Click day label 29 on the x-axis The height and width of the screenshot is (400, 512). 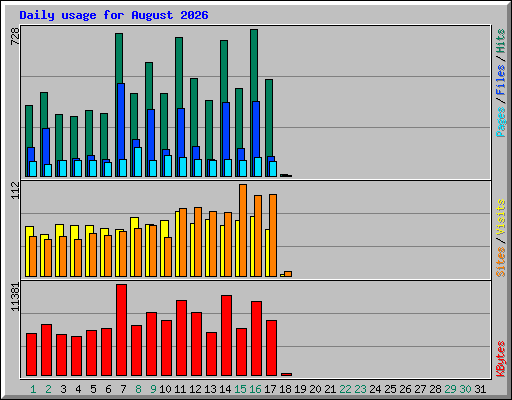450,389
